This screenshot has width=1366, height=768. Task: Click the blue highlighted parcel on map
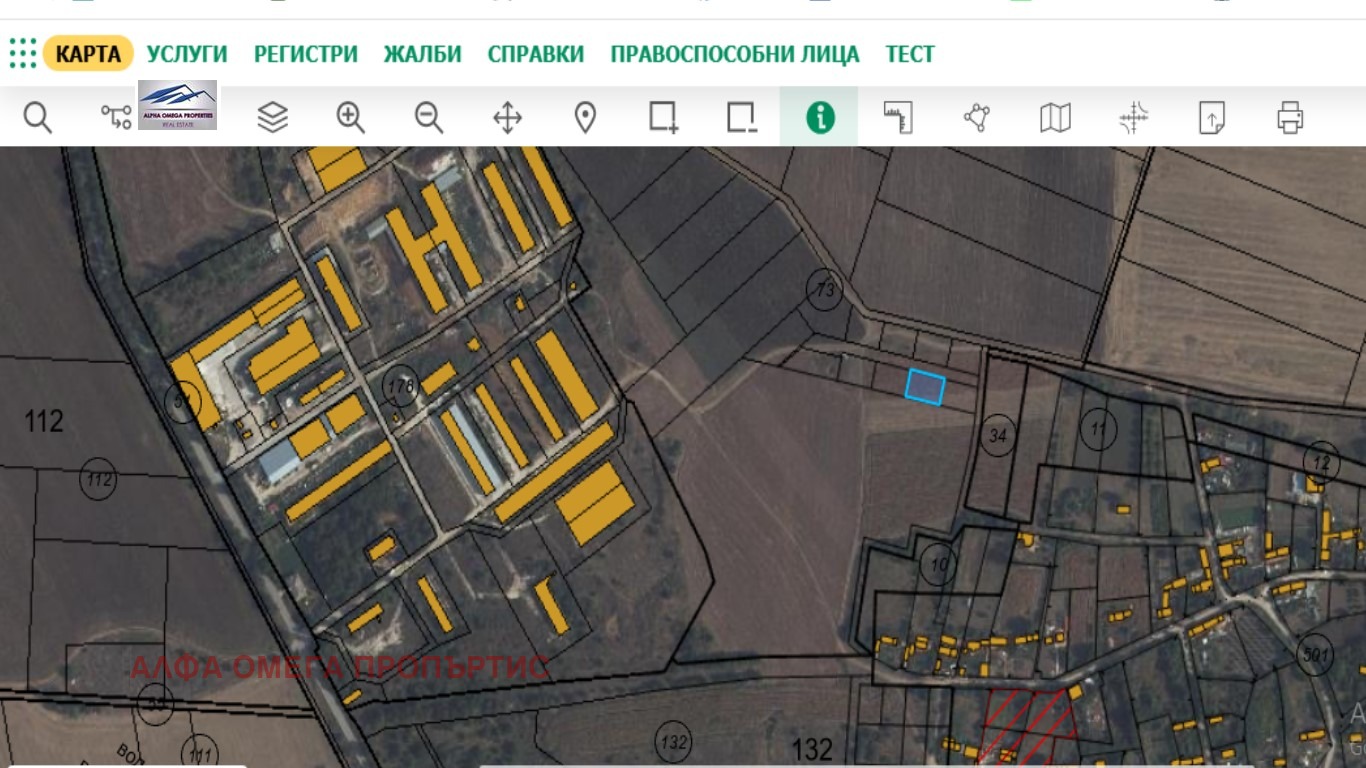coord(925,387)
